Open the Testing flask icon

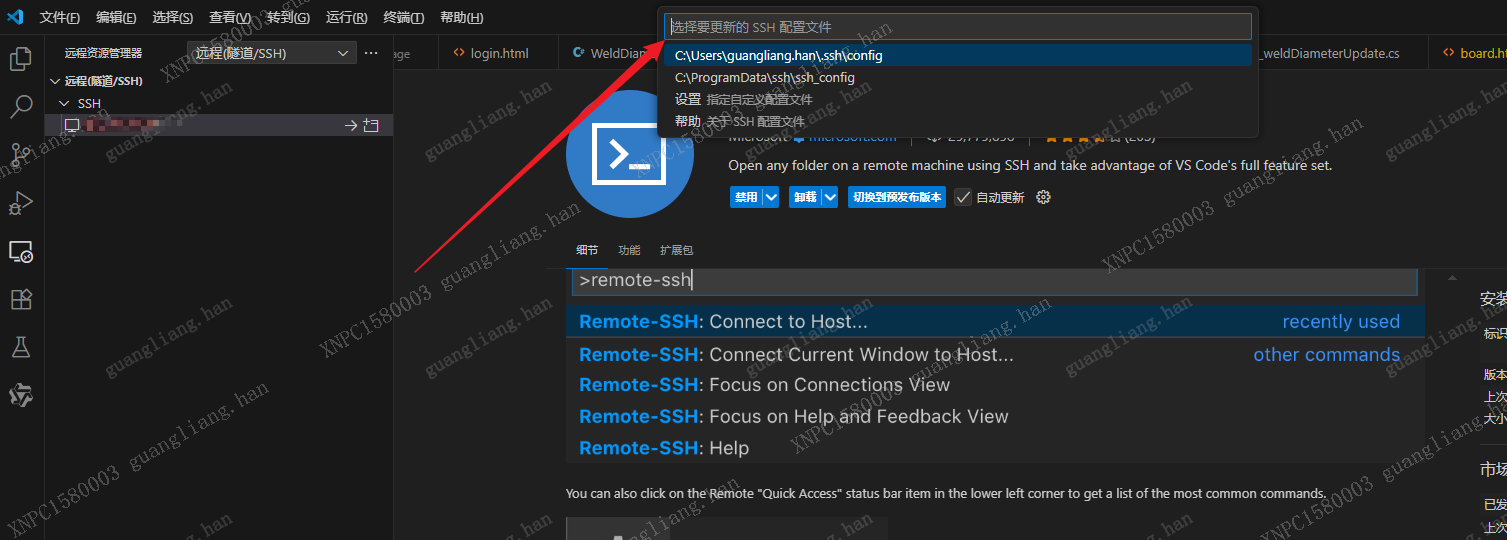click(21, 348)
